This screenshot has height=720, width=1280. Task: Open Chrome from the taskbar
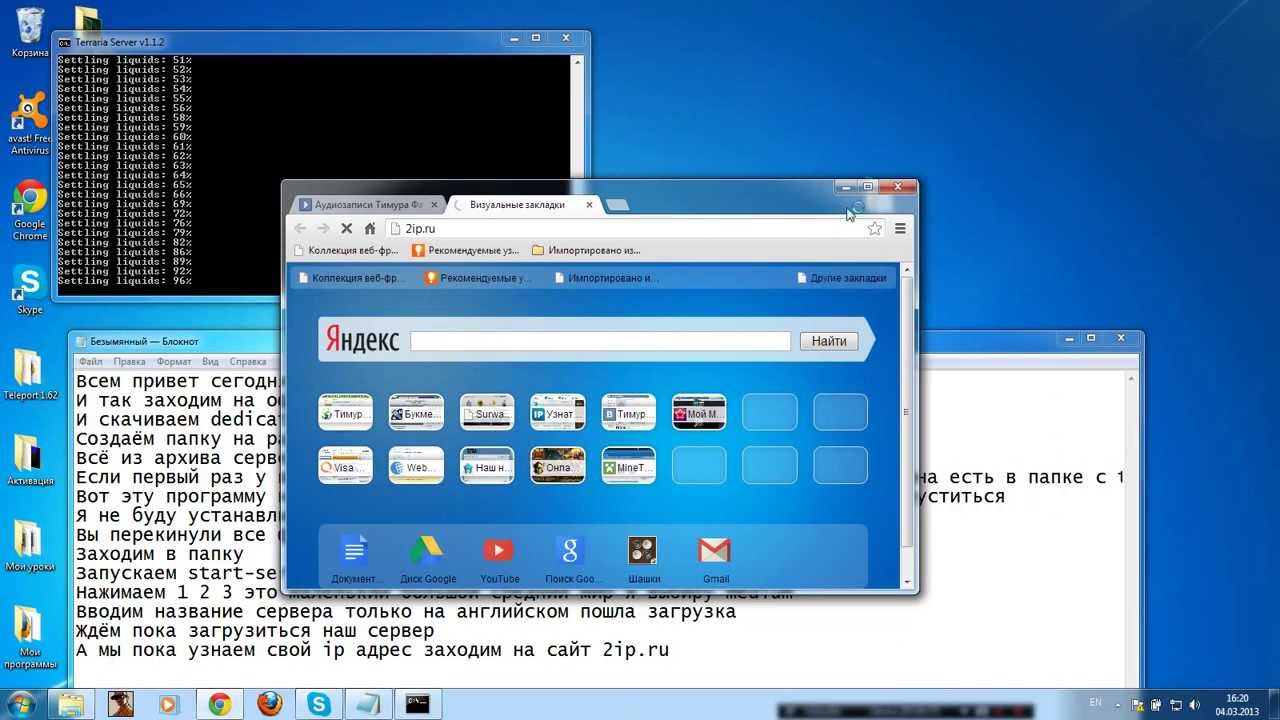(219, 704)
